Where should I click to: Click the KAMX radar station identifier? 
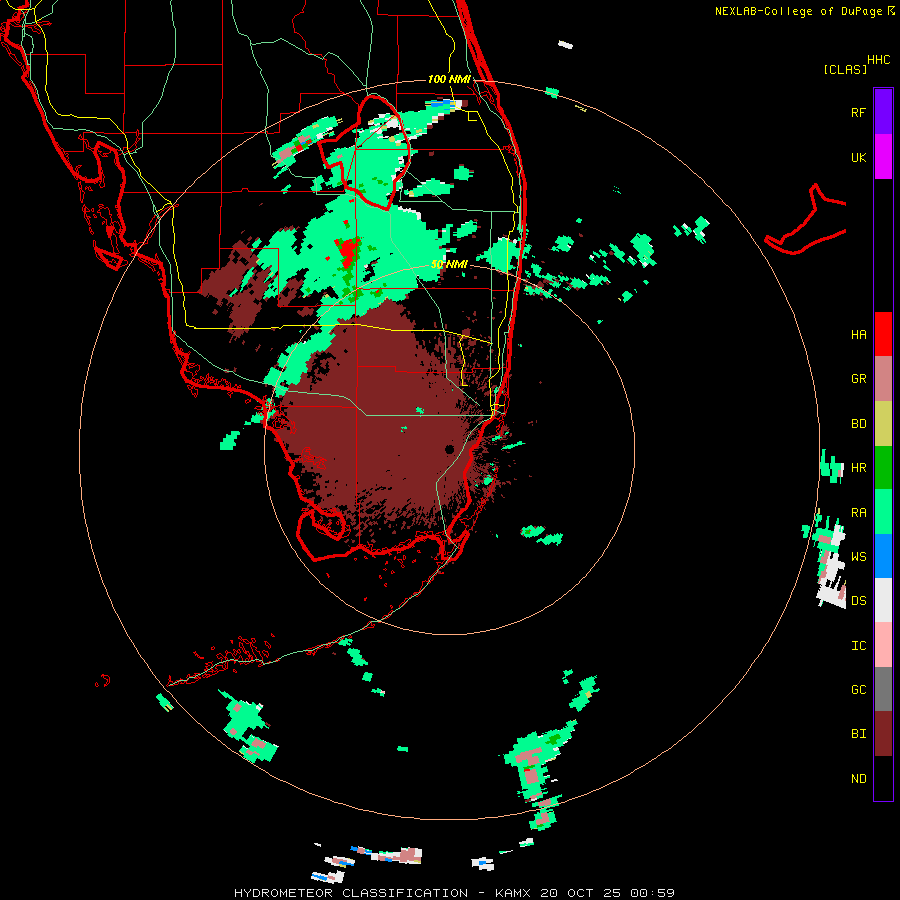pos(513,893)
